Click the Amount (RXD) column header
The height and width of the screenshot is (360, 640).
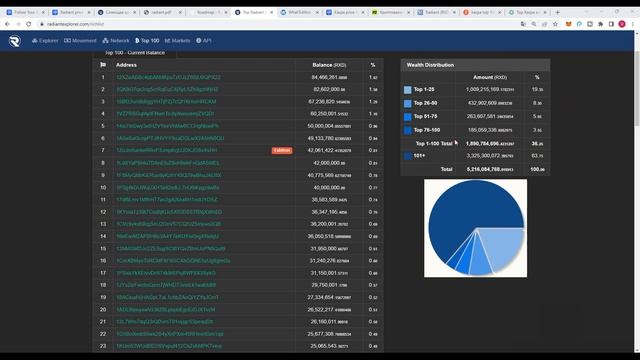(x=489, y=77)
